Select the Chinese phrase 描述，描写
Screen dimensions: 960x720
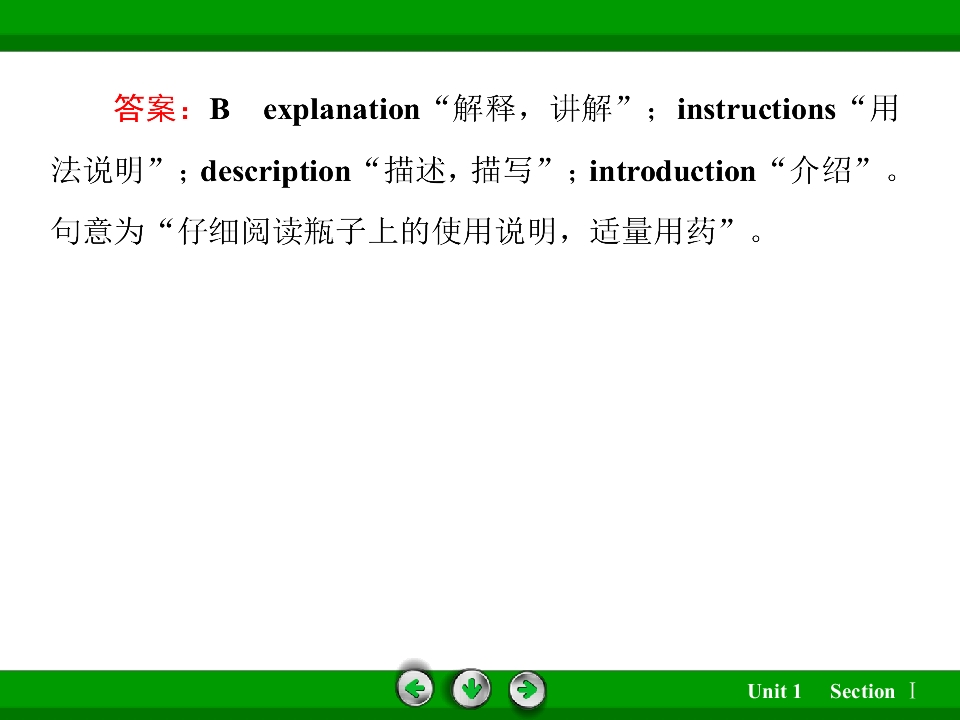click(458, 170)
